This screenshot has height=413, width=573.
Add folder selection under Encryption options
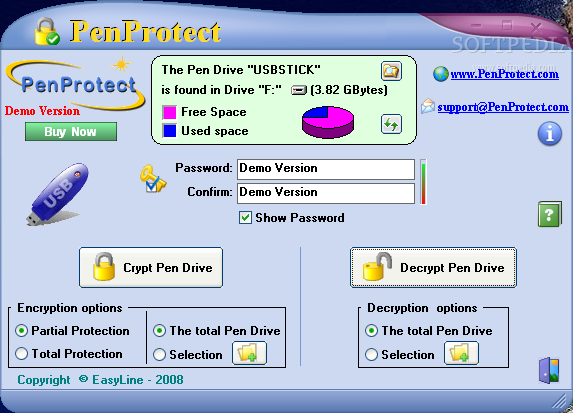click(x=250, y=353)
